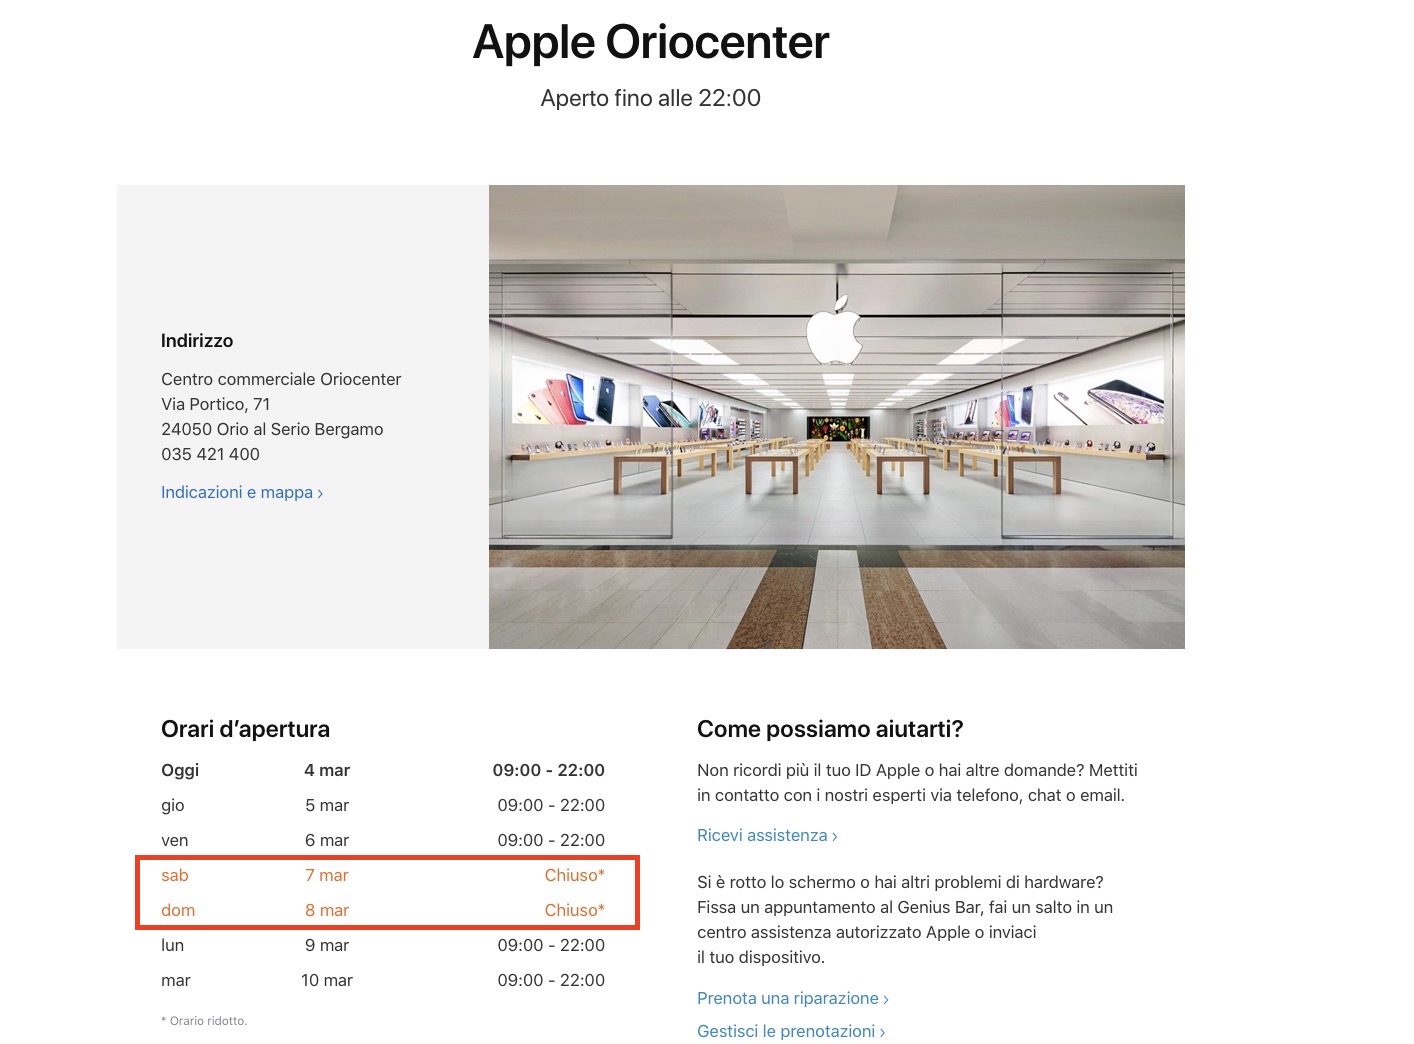This screenshot has width=1414, height=1044.
Task: Click the Aperto fino alle 22:00 status
Action: (651, 98)
